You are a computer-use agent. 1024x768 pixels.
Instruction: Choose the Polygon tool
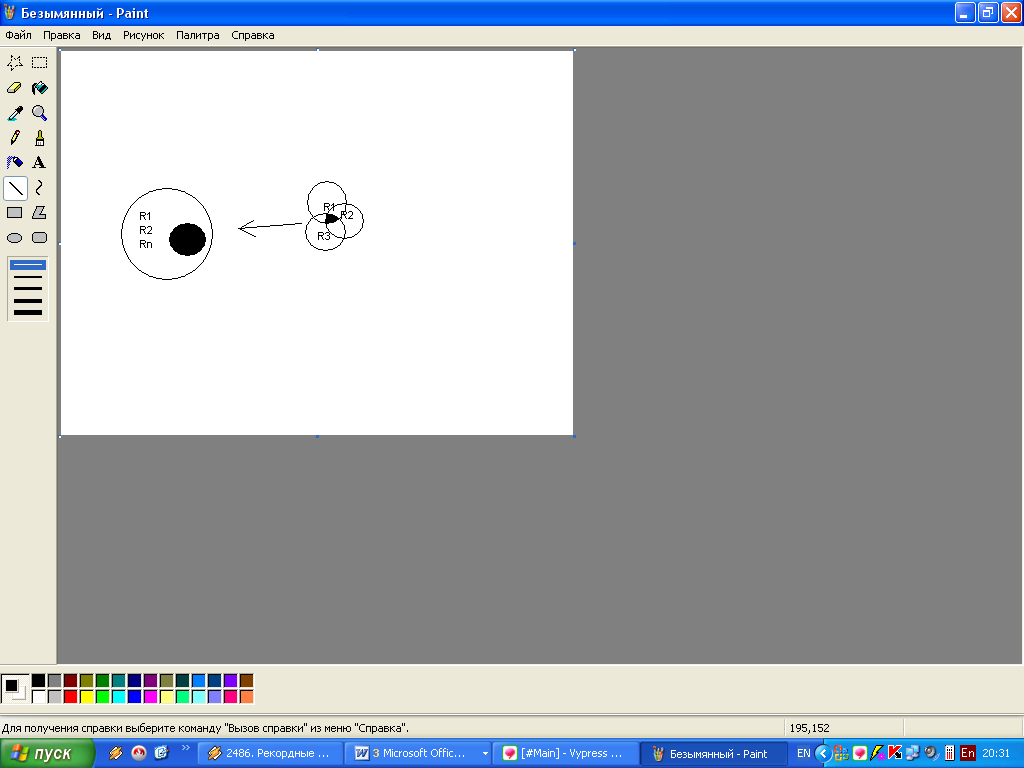(x=40, y=213)
